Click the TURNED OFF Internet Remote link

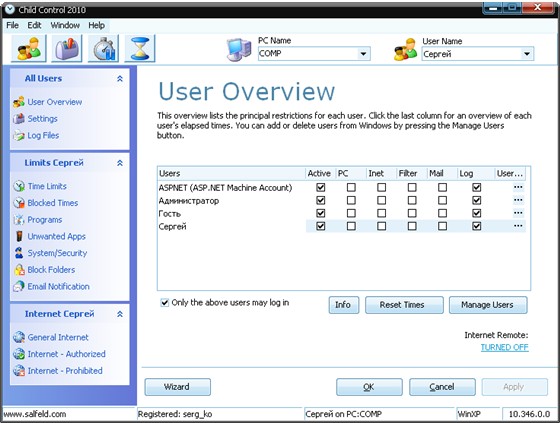pos(504,347)
